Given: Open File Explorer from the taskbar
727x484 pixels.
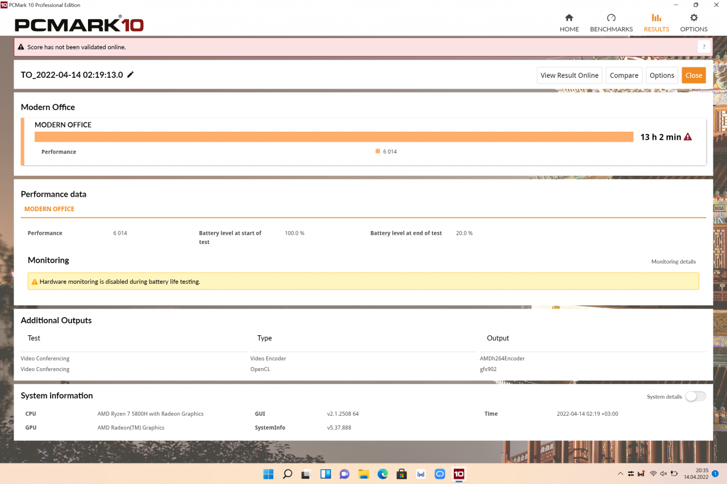Looking at the screenshot, I should click(364, 474).
